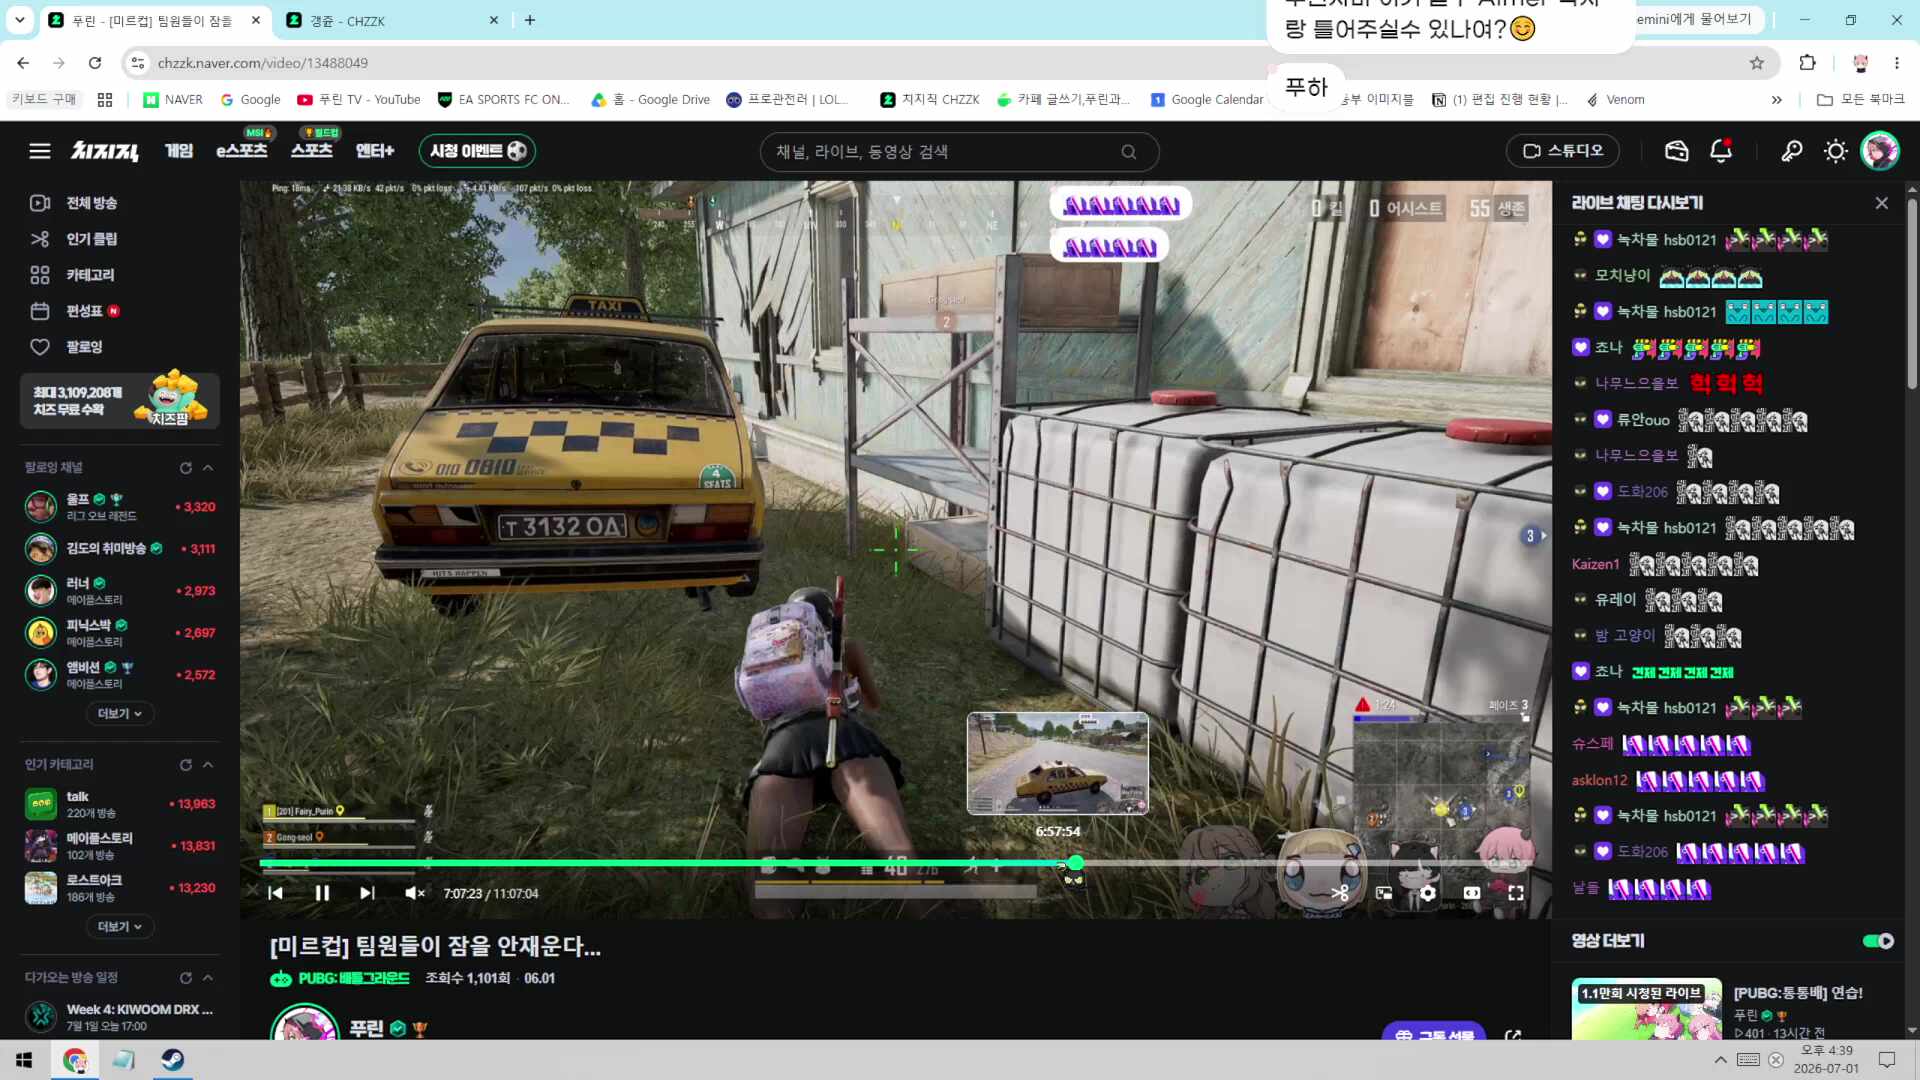Screen dimensions: 1920x1080
Task: Refresh the 다가오는 방송 일정 list
Action: (x=186, y=978)
